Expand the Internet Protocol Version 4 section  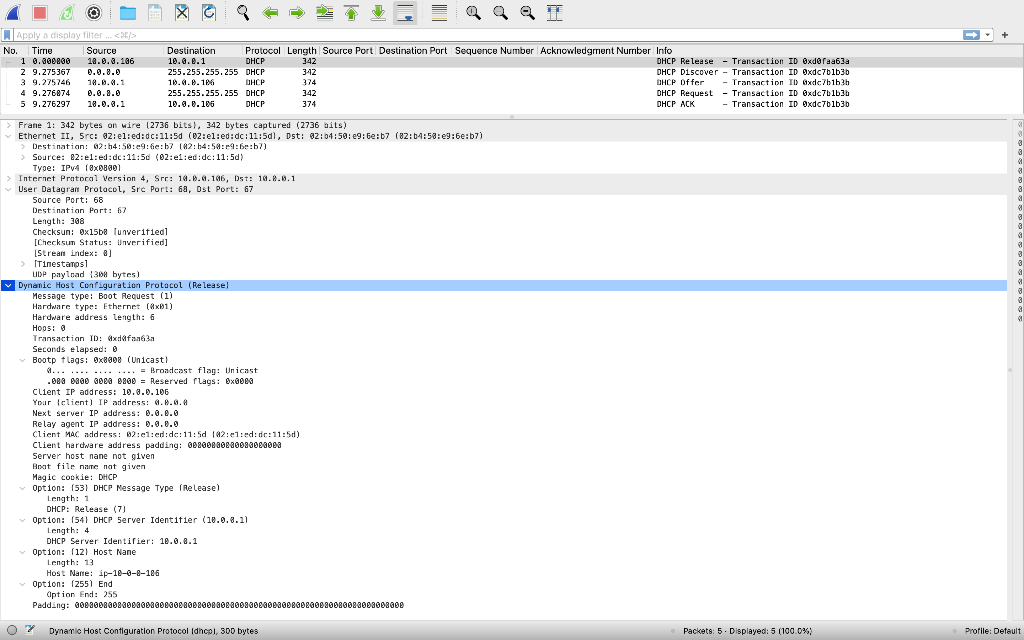click(x=9, y=178)
